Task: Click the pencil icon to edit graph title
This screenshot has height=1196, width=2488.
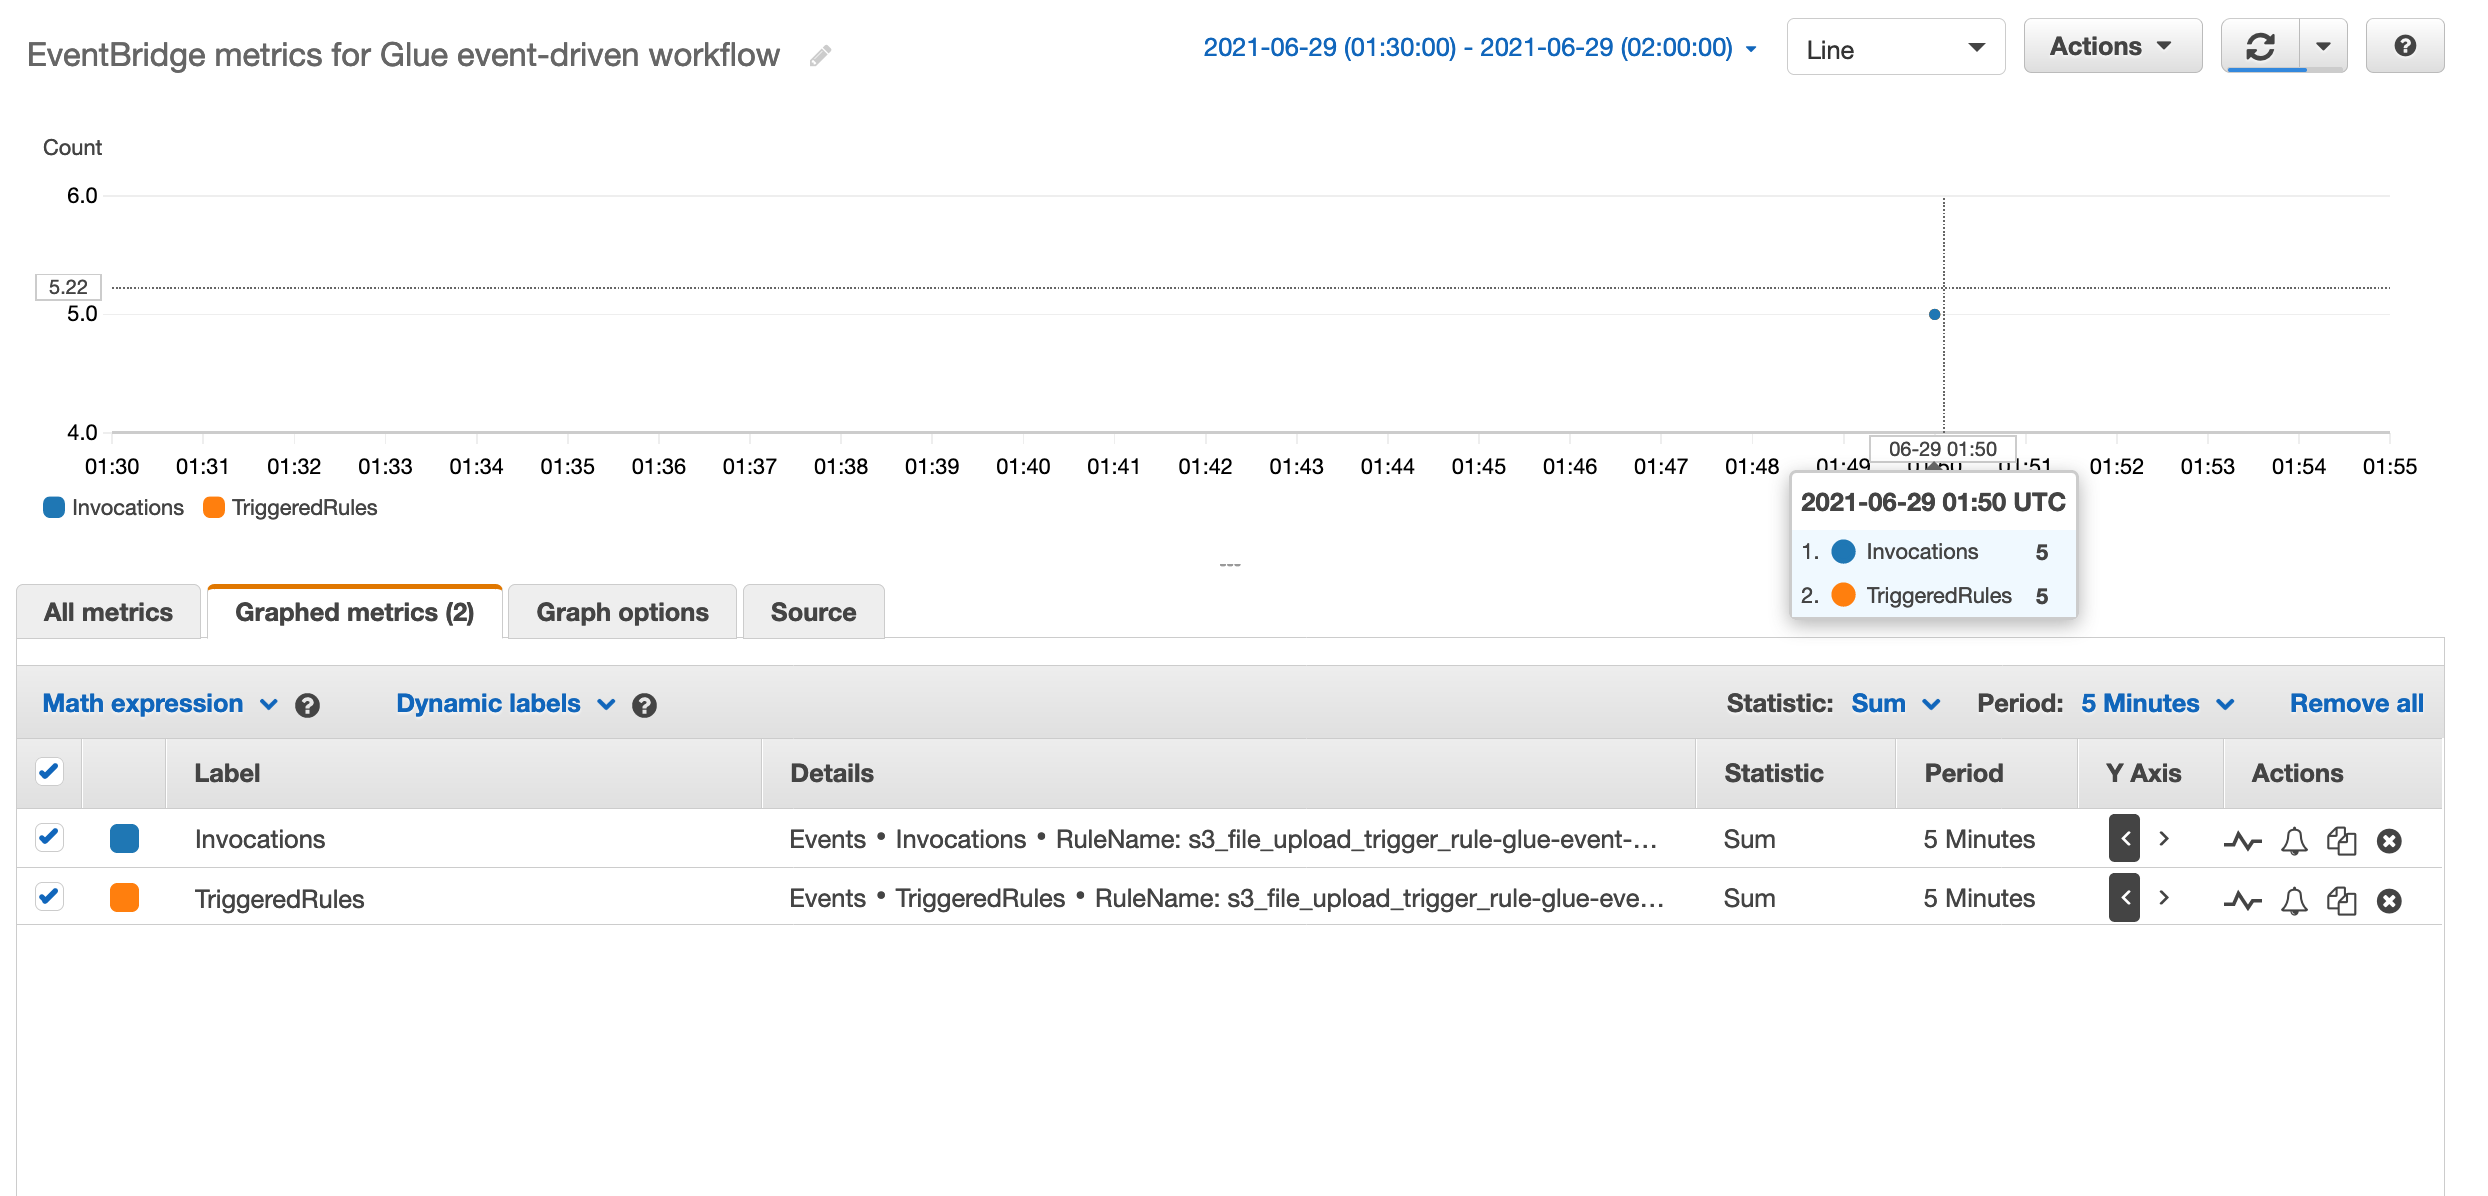Action: click(820, 56)
